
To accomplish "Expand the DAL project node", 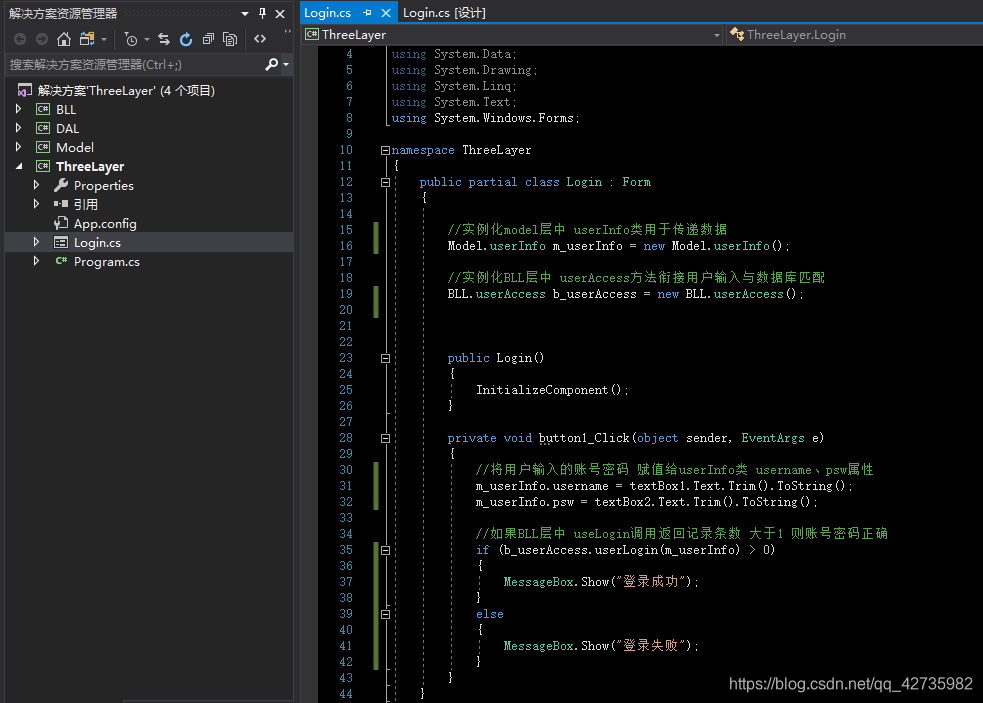I will tap(18, 128).
